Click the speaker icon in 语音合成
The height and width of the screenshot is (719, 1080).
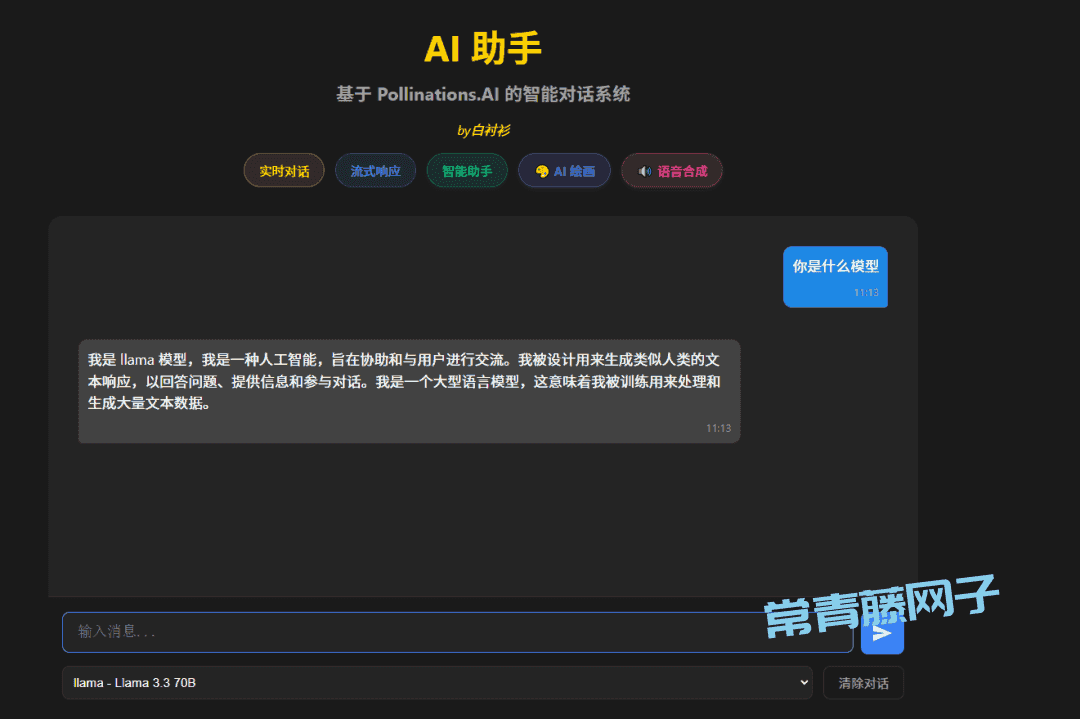(x=645, y=171)
